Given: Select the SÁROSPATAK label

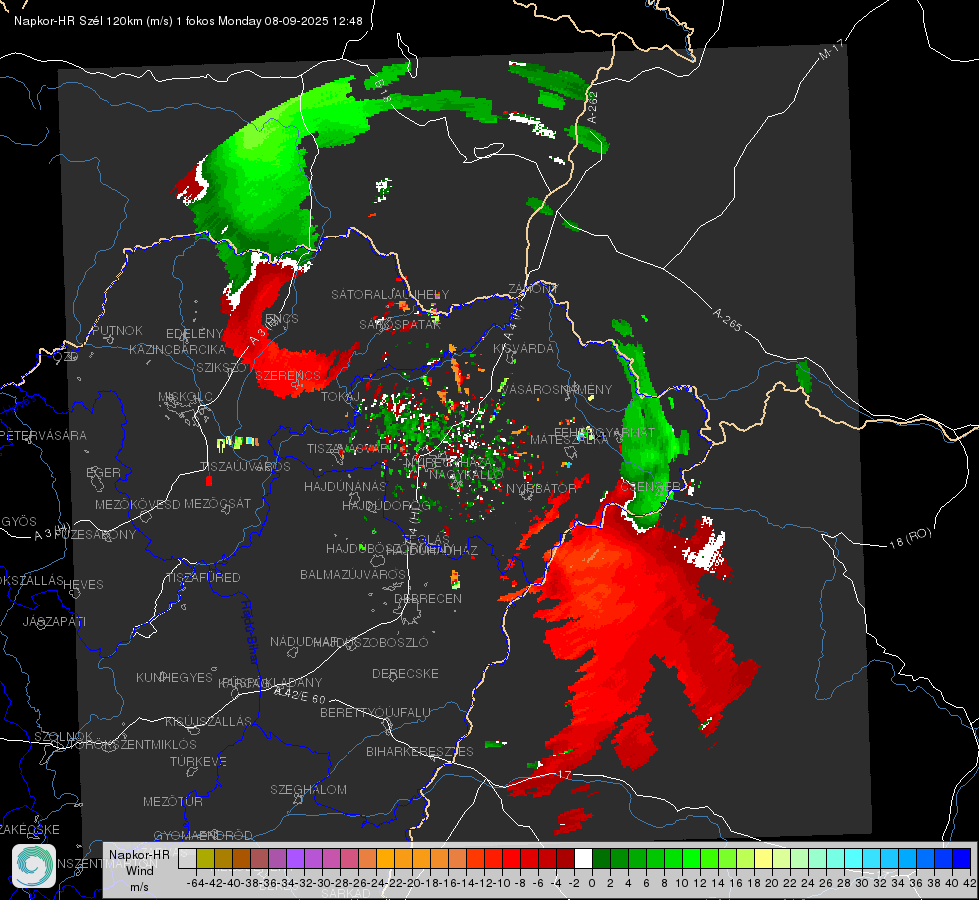Looking at the screenshot, I should [400, 324].
